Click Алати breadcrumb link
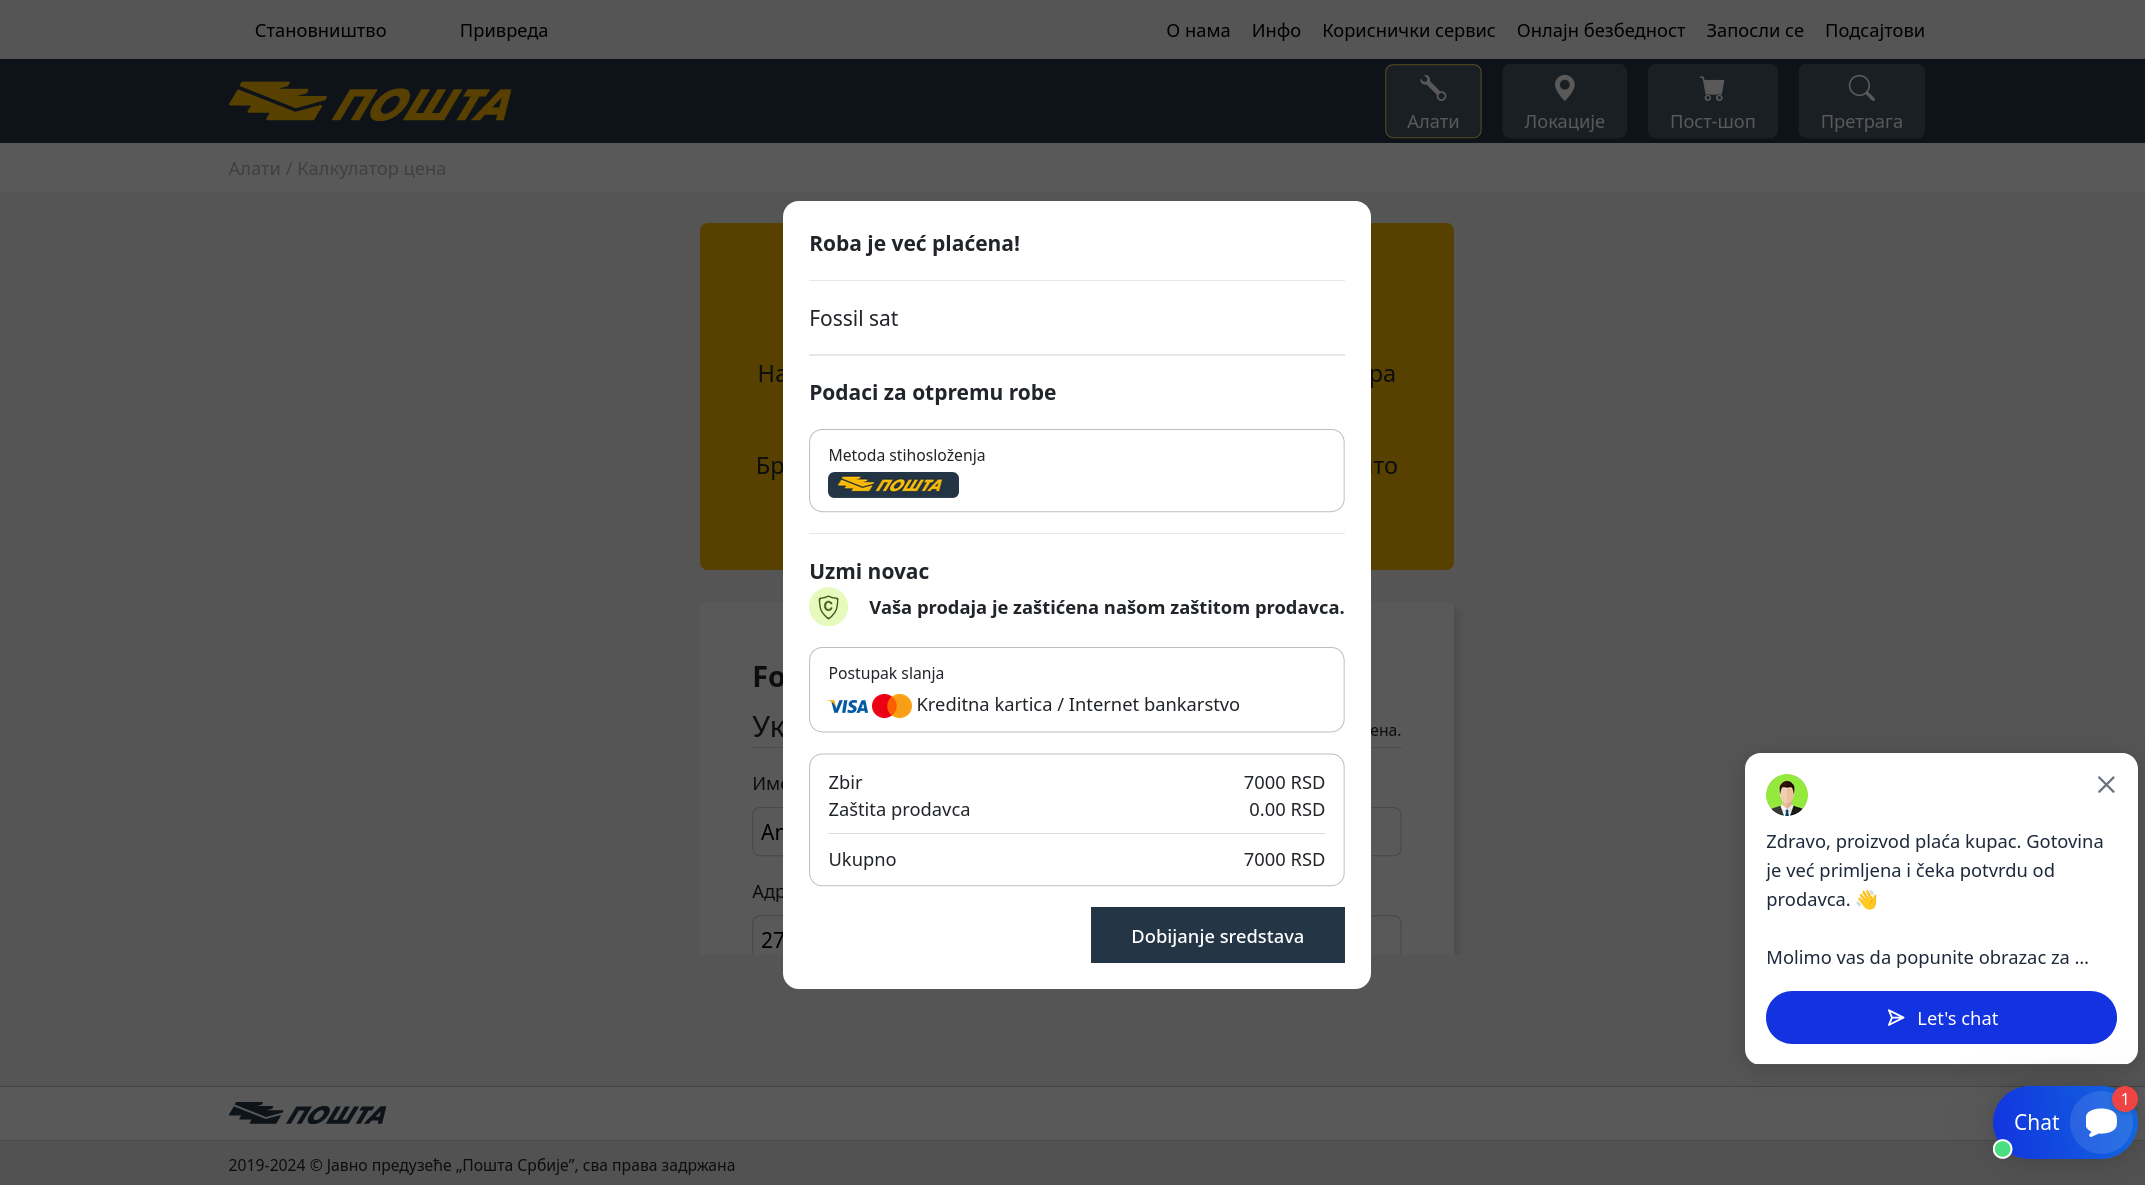Image resolution: width=2145 pixels, height=1185 pixels. (x=254, y=168)
